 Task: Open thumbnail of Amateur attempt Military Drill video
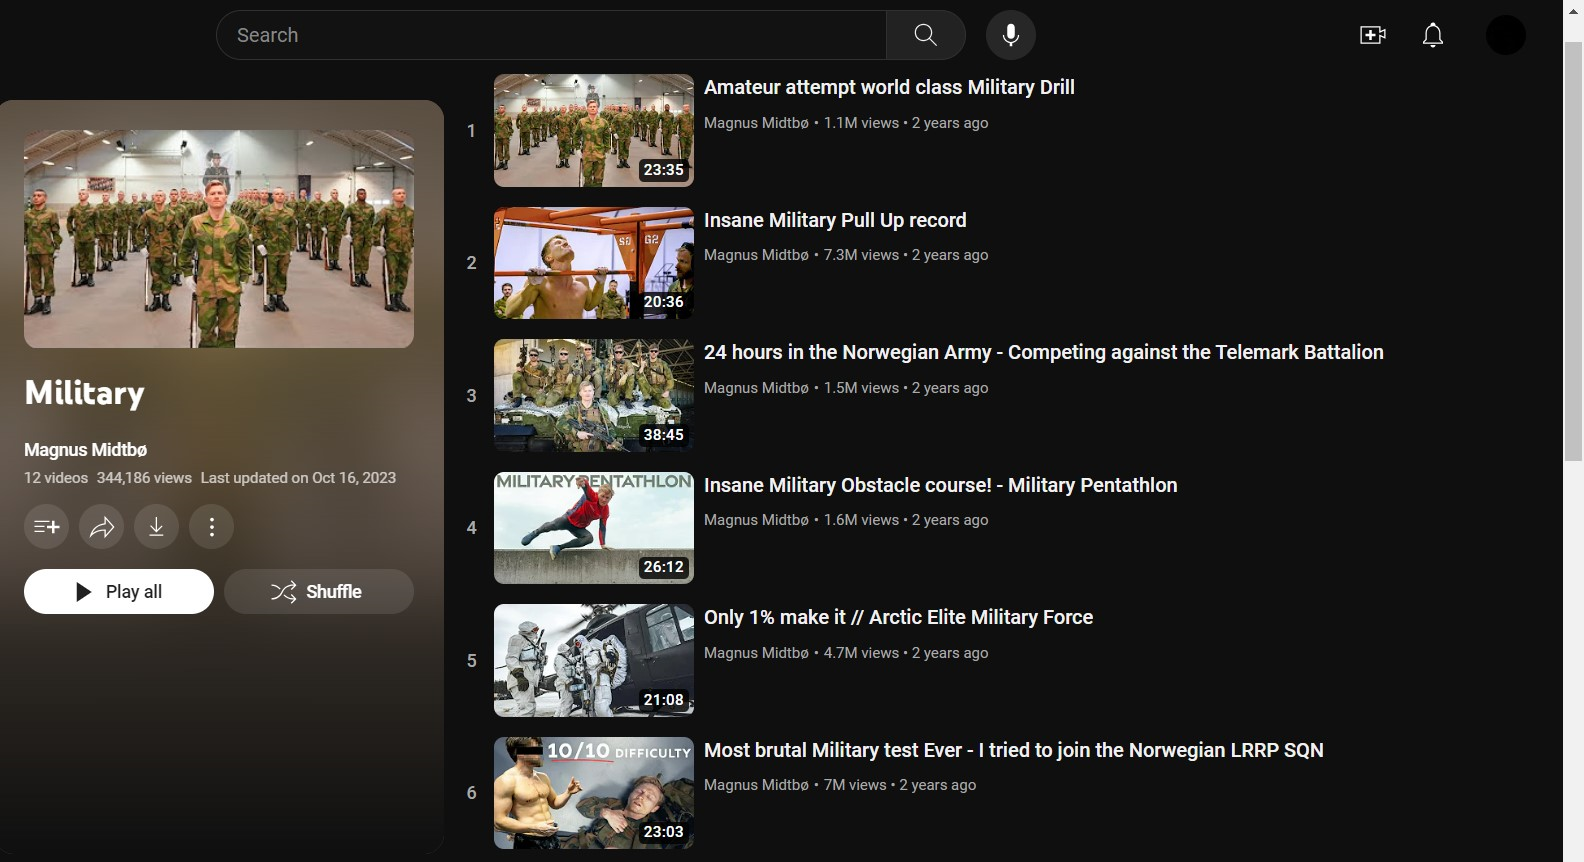tap(594, 130)
